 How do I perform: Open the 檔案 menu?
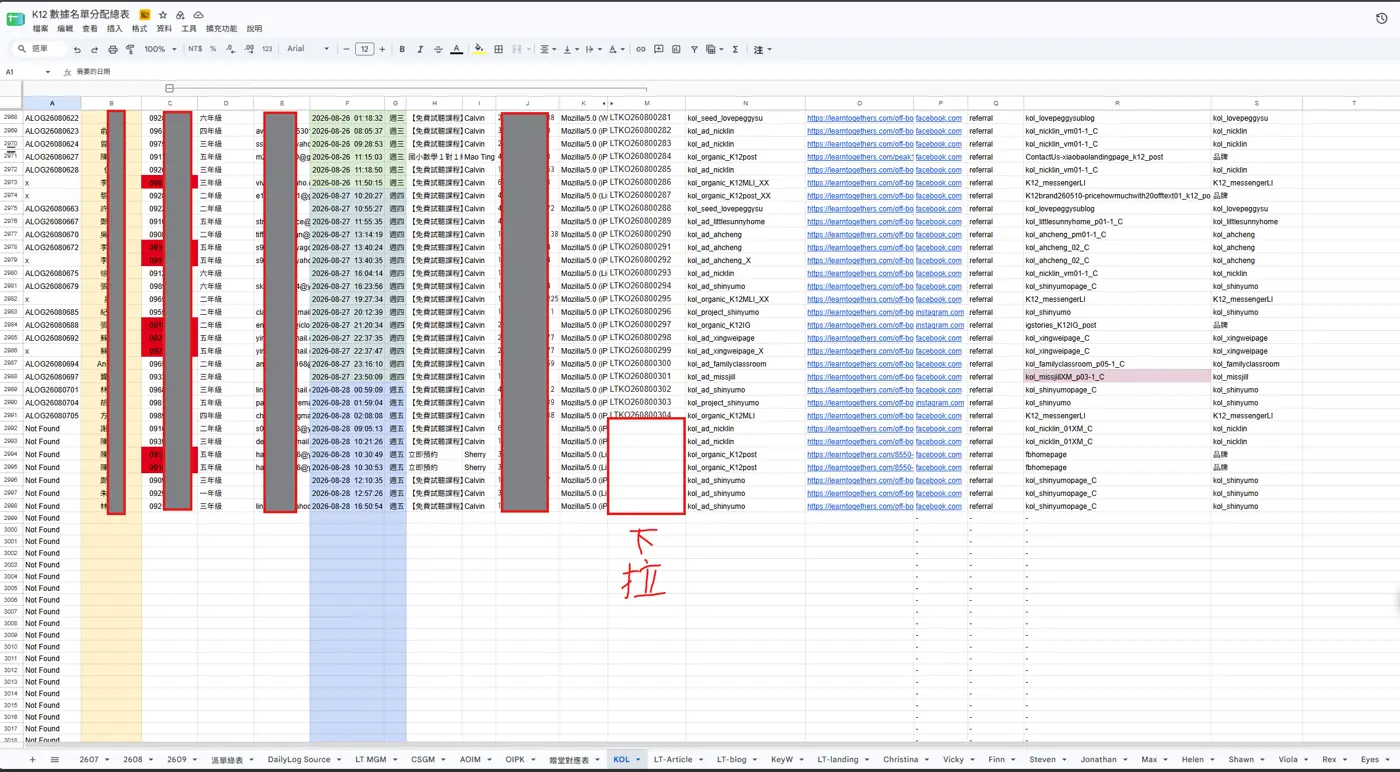(40, 29)
